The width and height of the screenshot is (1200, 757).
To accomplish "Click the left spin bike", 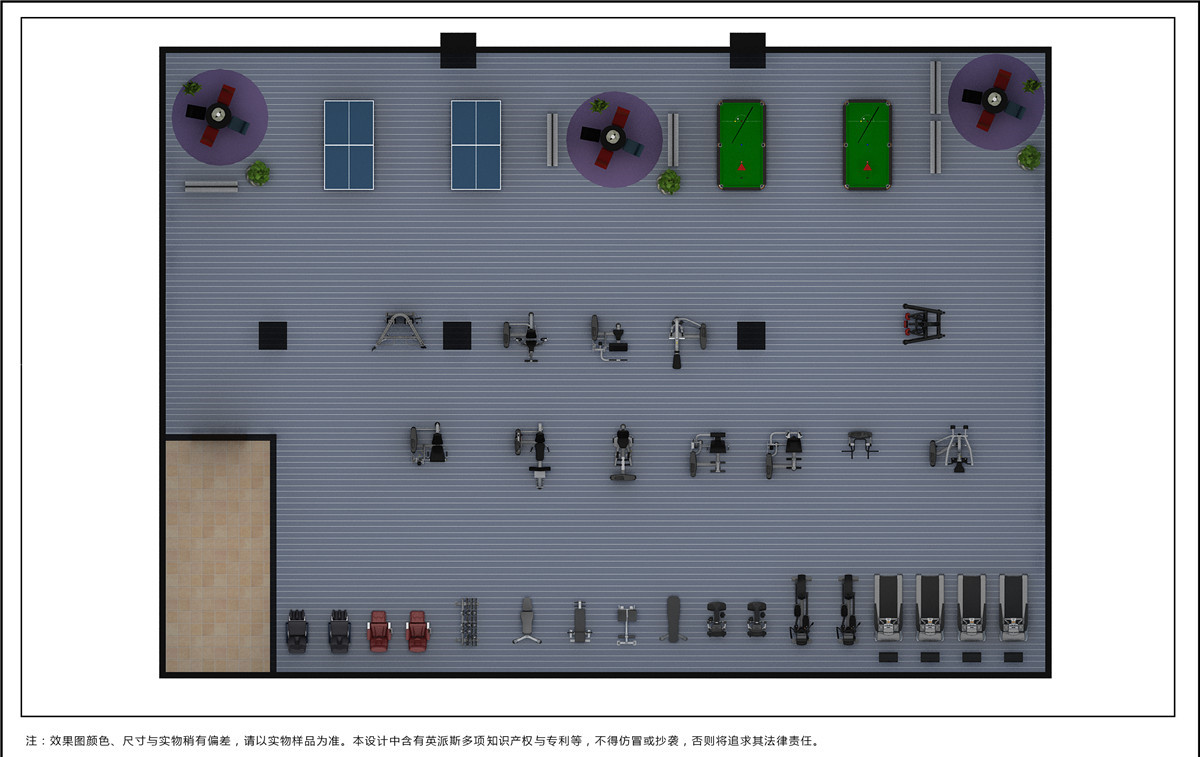I will pyautogui.click(x=717, y=618).
